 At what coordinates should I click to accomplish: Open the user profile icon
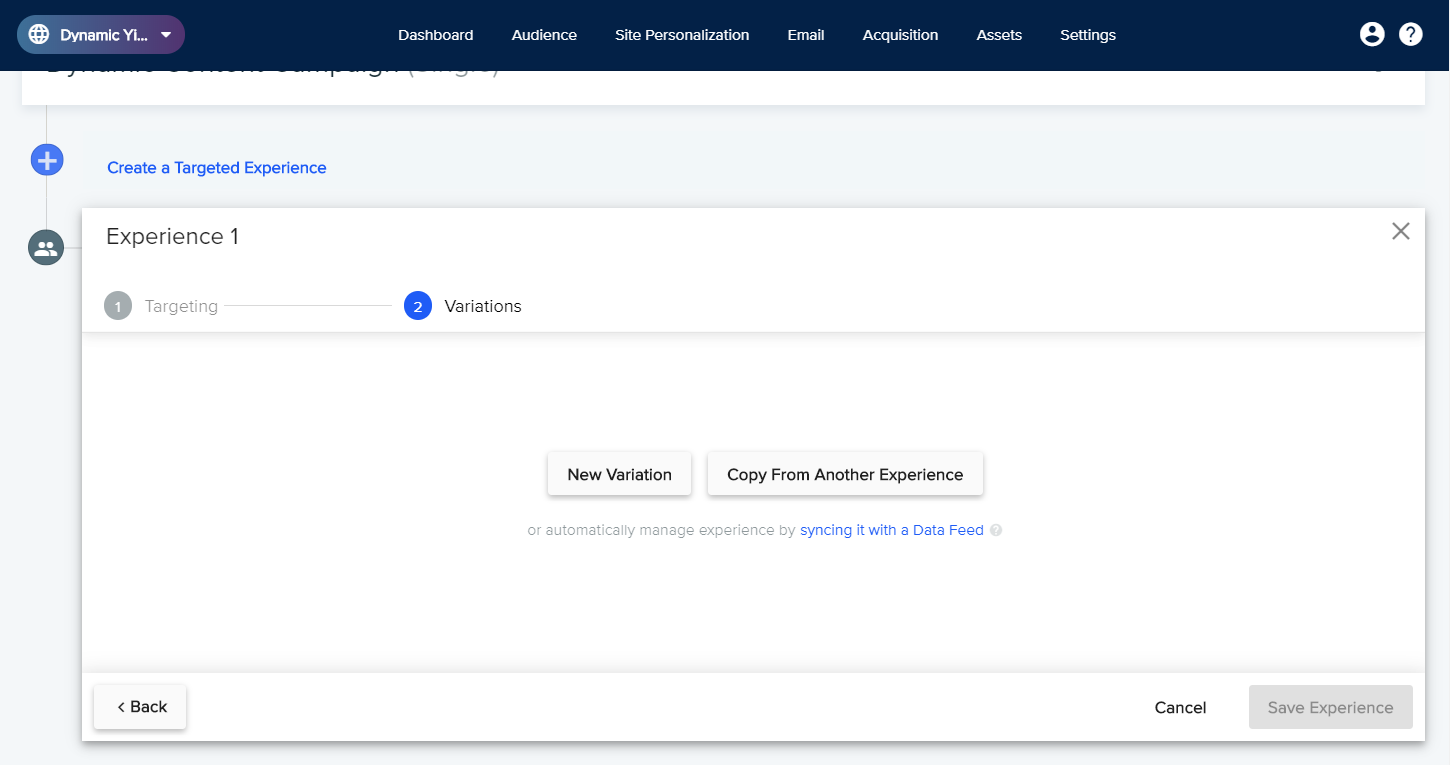1372,33
